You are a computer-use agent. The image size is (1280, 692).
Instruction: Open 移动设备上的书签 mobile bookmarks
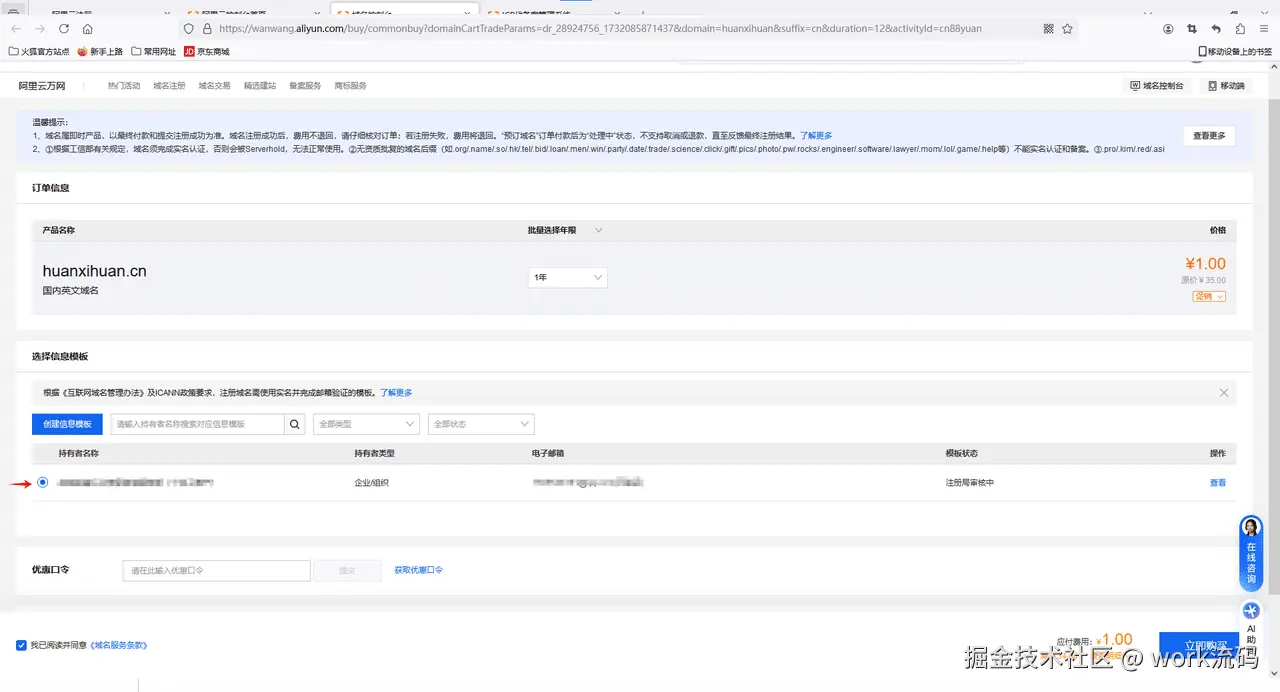[x=1235, y=51]
